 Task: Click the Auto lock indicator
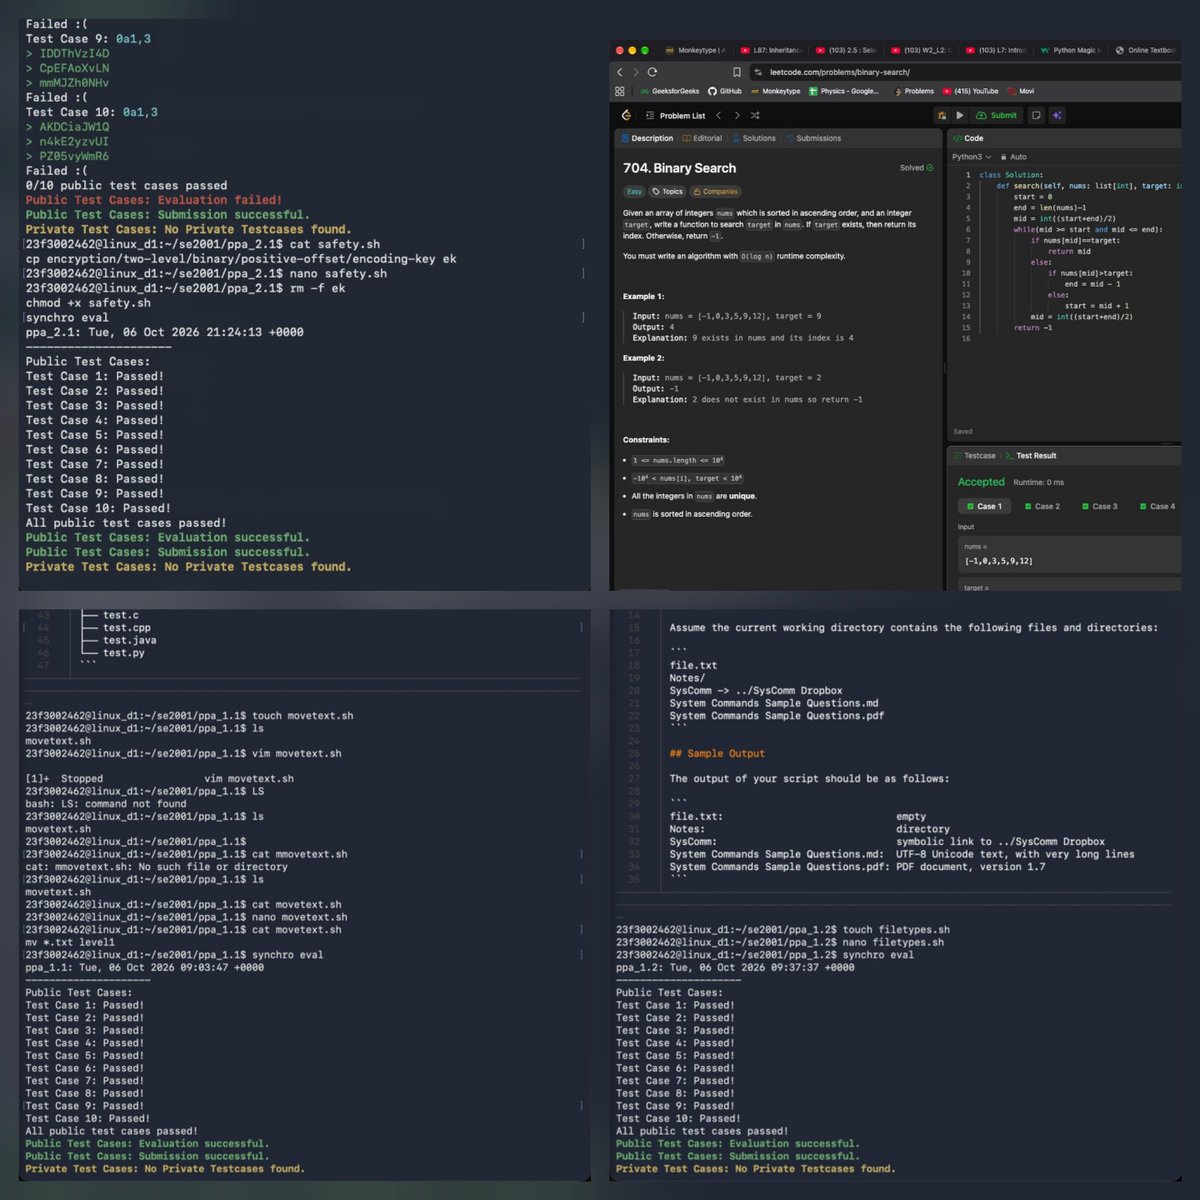pos(1014,157)
